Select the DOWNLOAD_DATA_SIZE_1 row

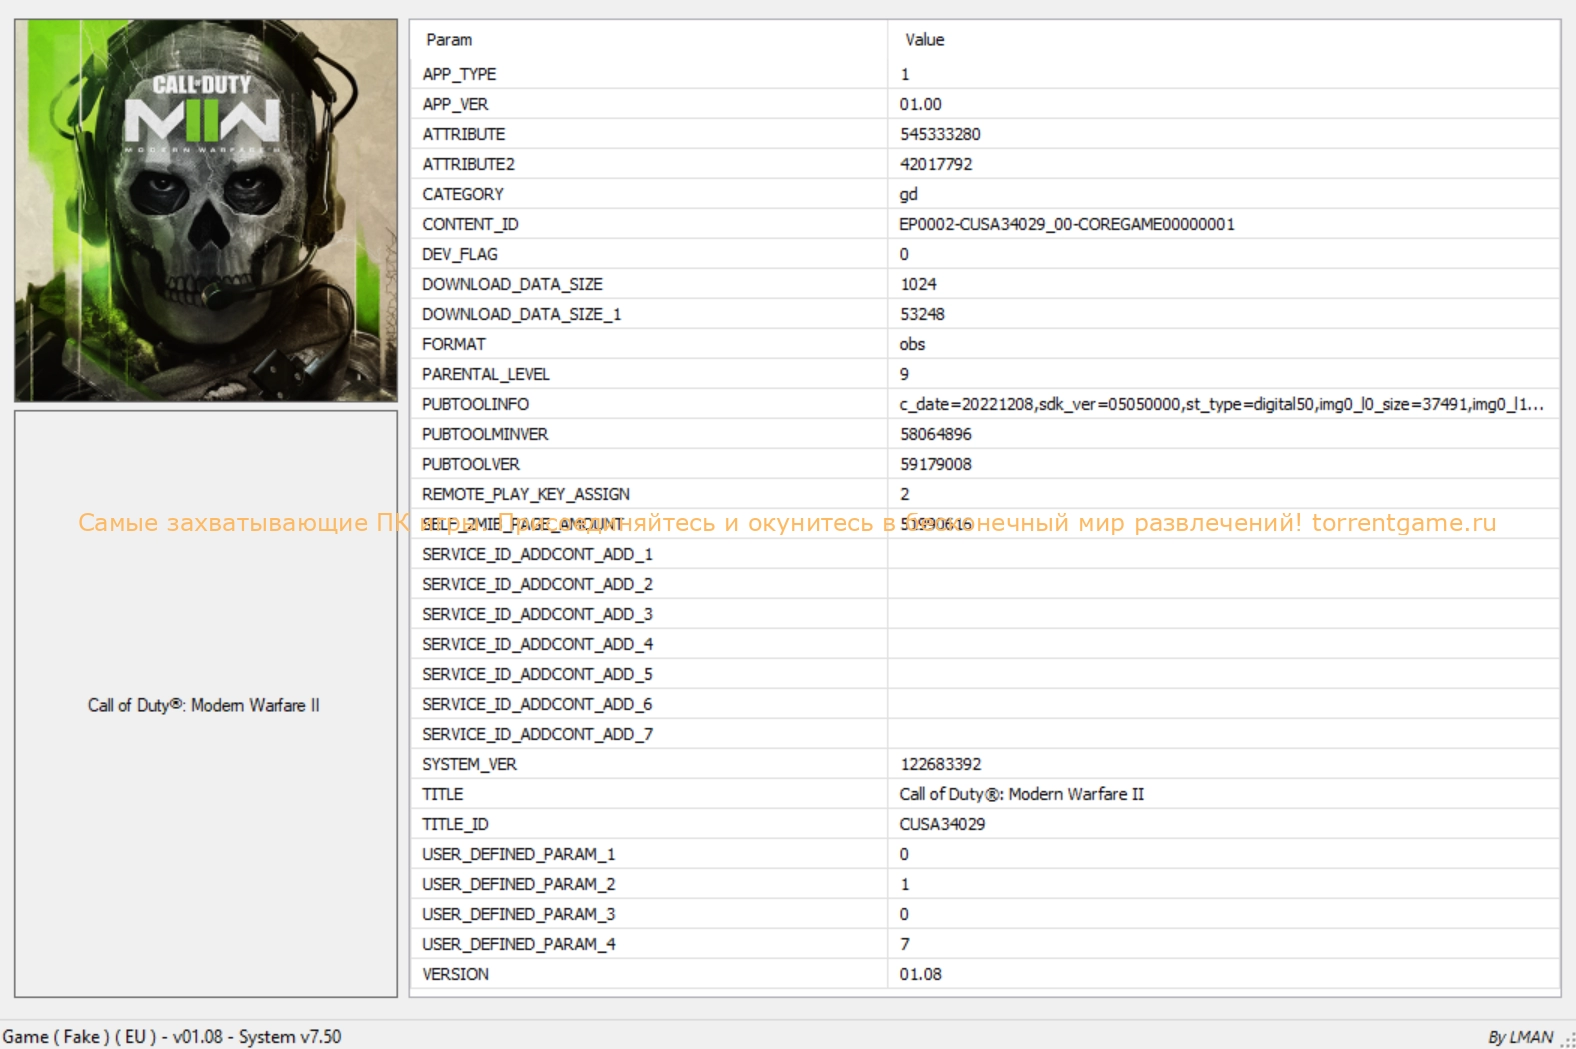tap(521, 314)
